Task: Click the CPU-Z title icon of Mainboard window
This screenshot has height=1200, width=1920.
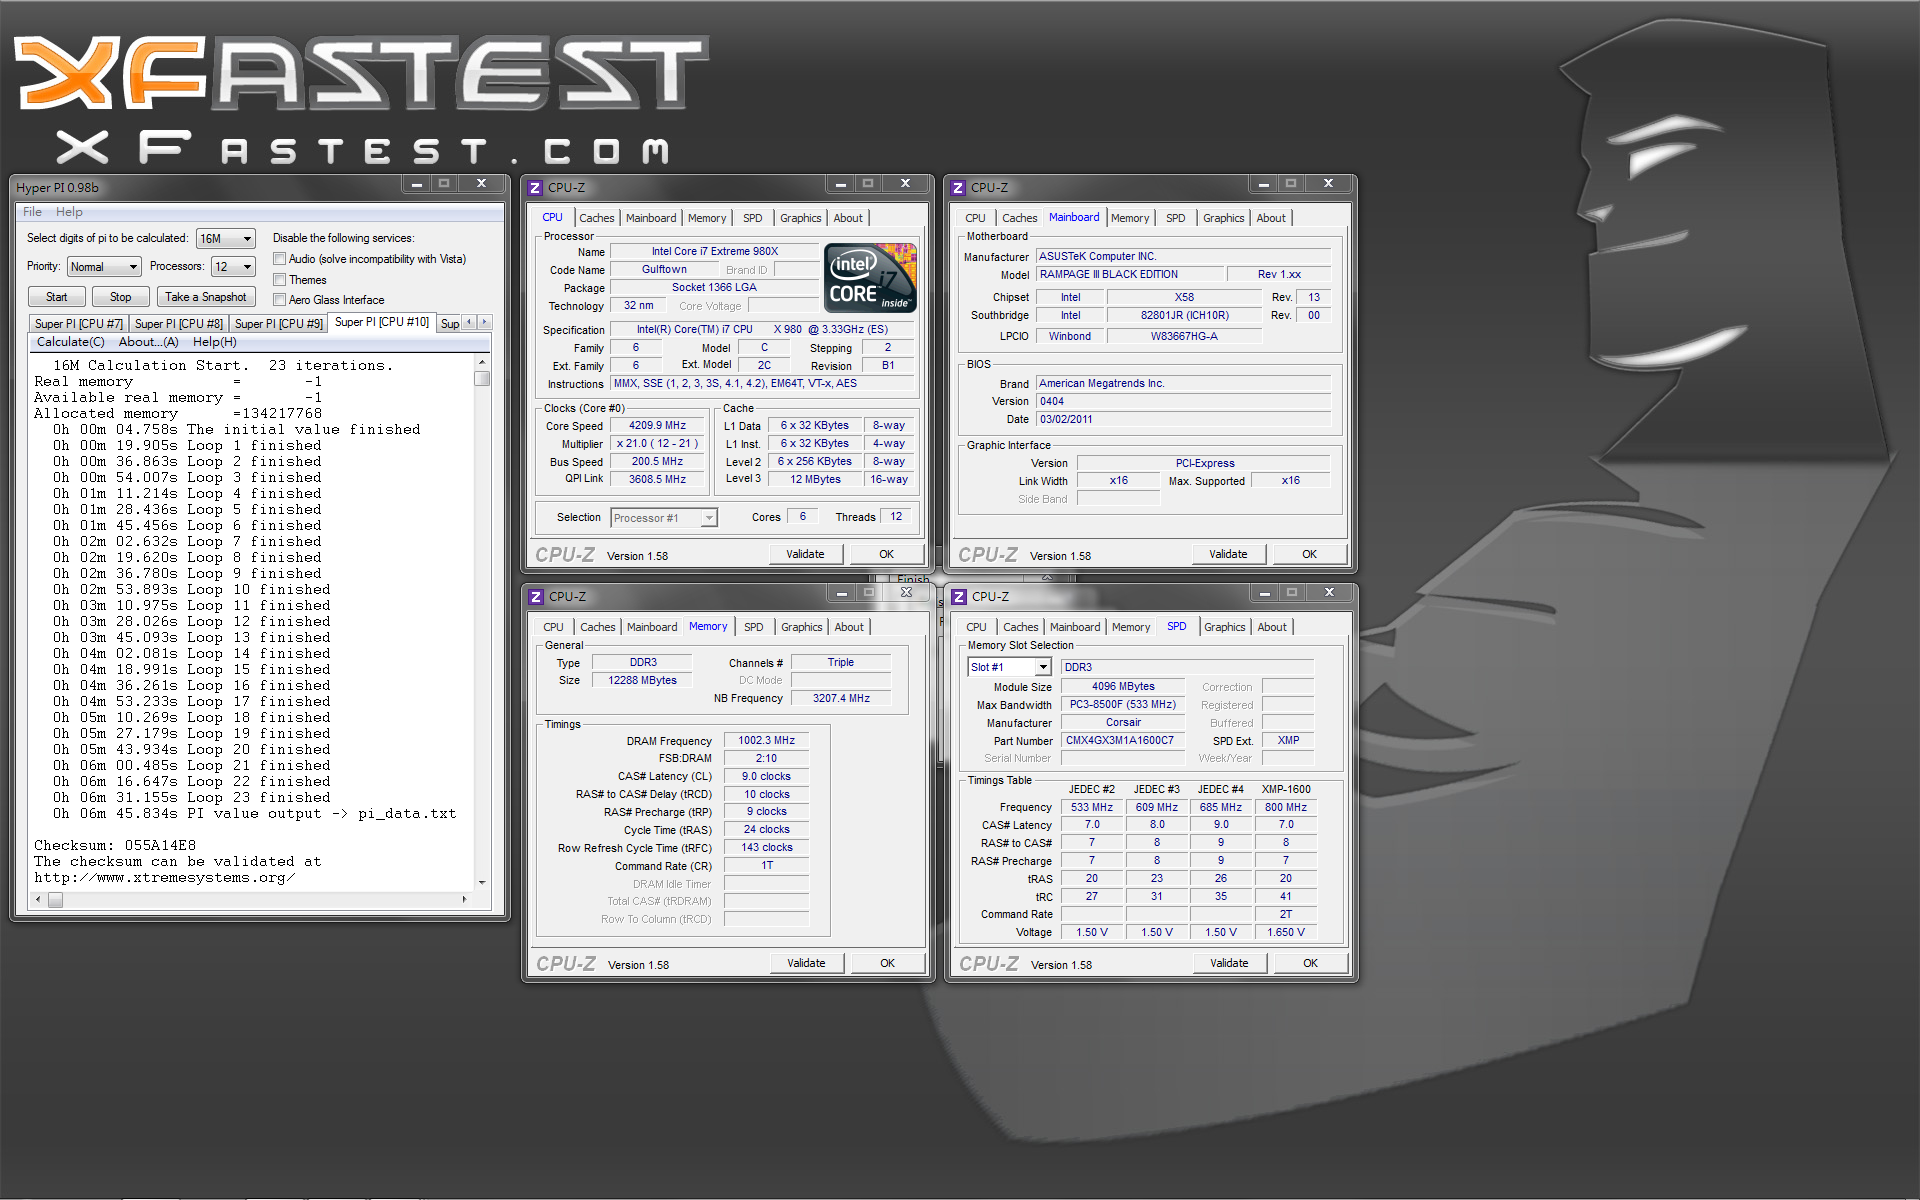Action: click(959, 187)
